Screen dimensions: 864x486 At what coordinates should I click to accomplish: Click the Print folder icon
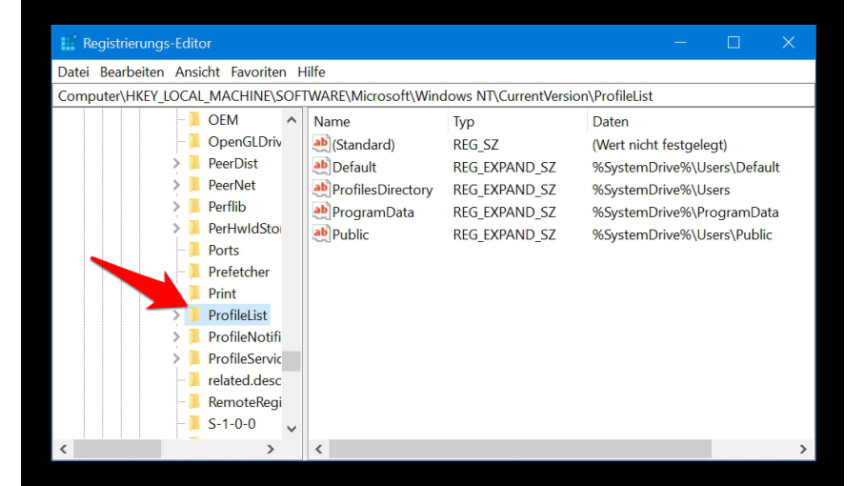tap(195, 293)
